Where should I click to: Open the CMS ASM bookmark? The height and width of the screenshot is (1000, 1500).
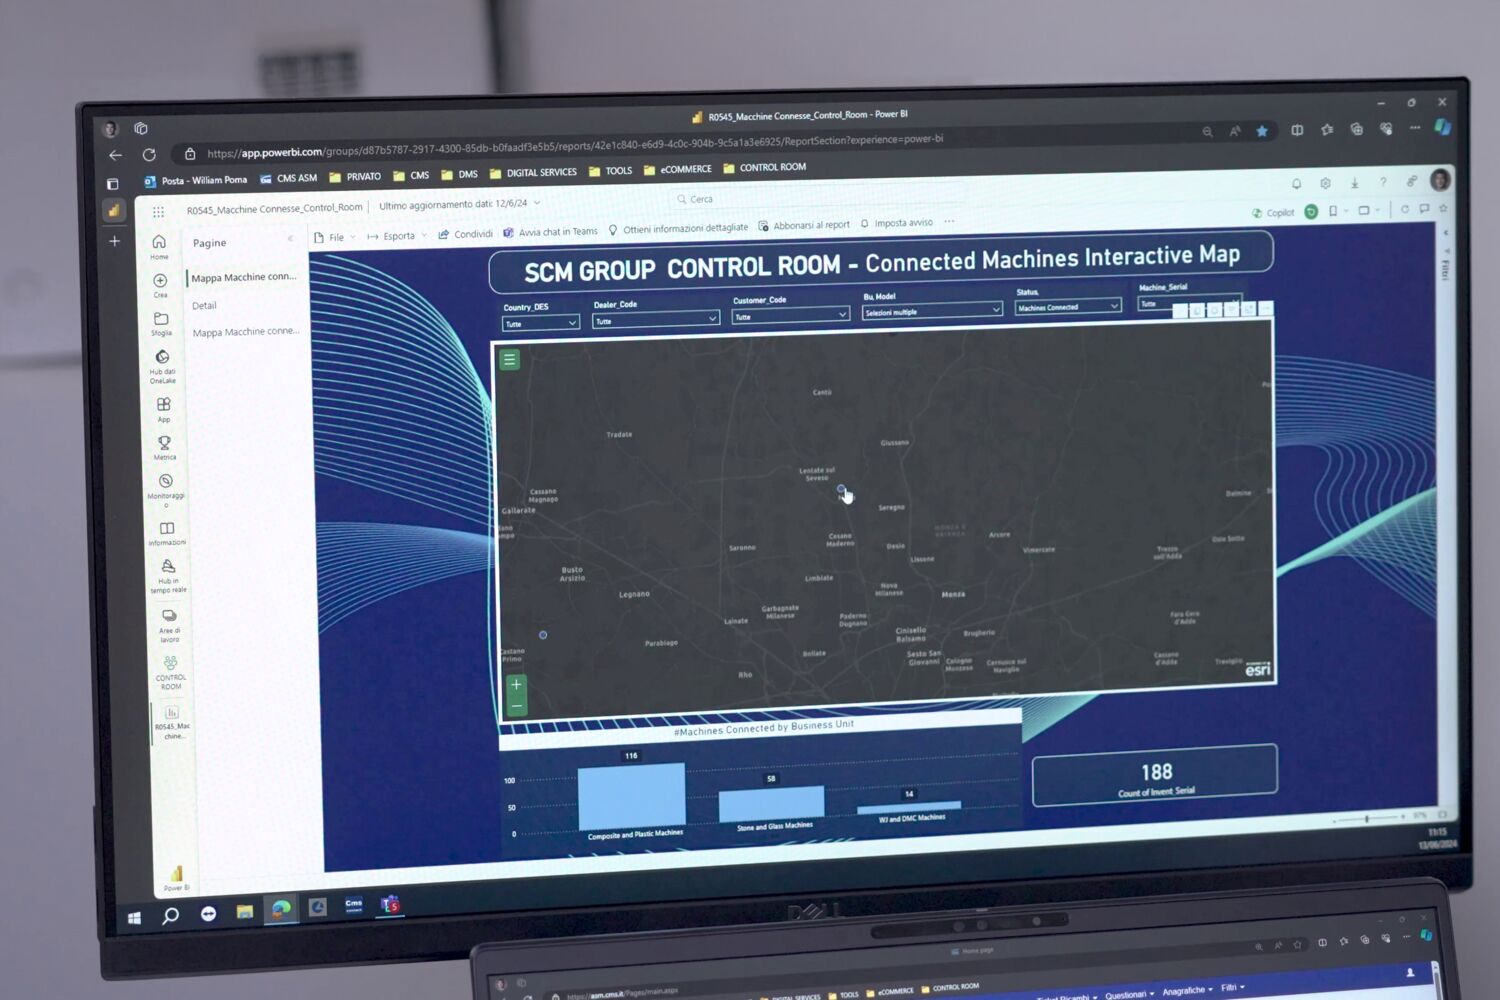[x=288, y=178]
